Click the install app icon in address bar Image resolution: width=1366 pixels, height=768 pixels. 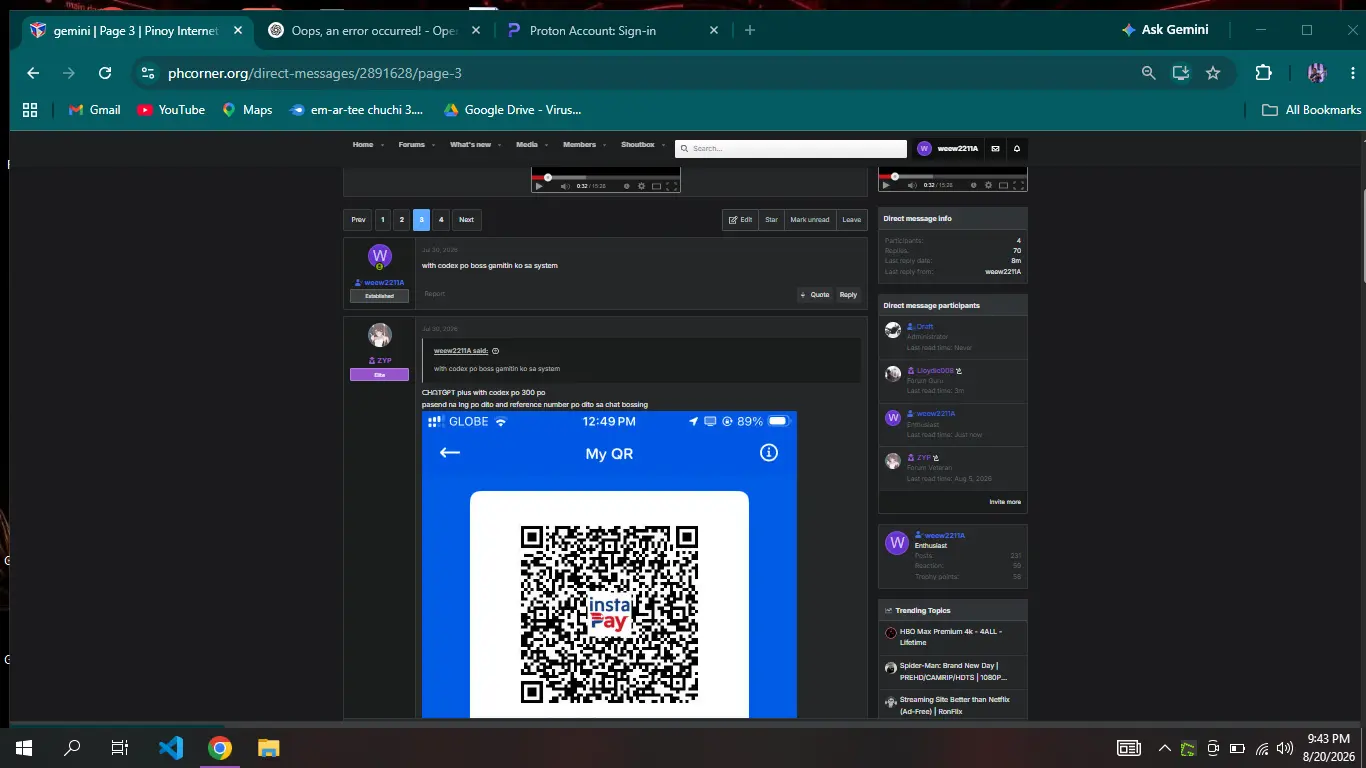pos(1181,73)
